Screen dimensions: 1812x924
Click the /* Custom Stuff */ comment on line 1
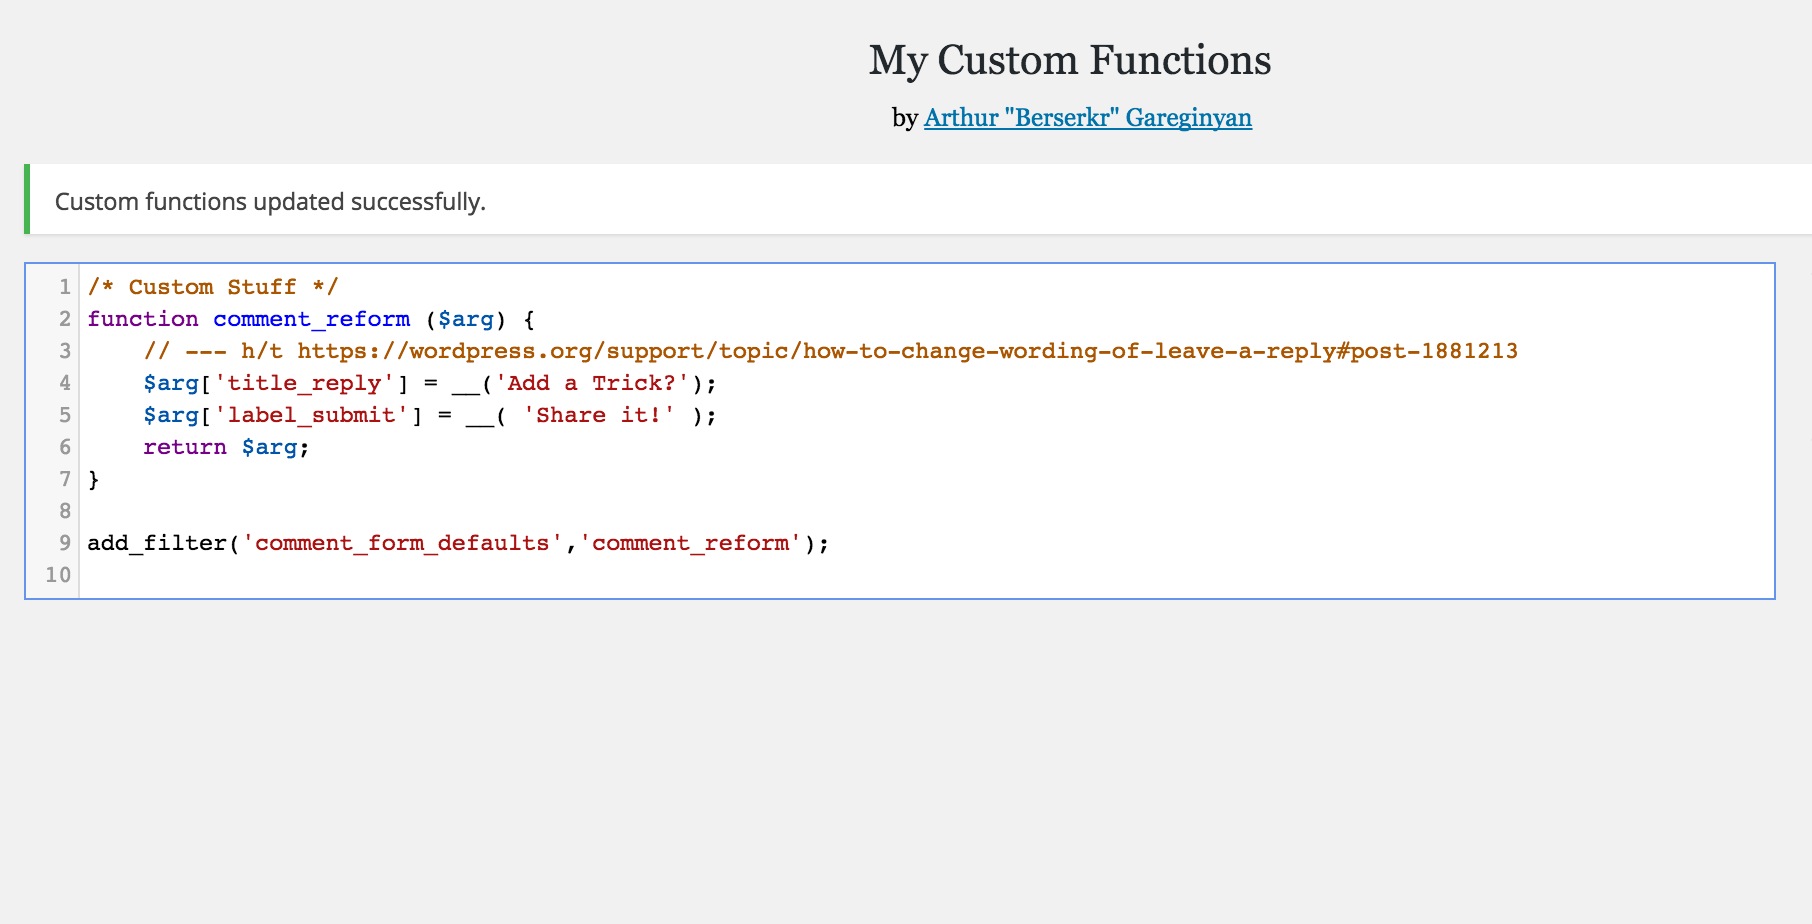coord(212,287)
